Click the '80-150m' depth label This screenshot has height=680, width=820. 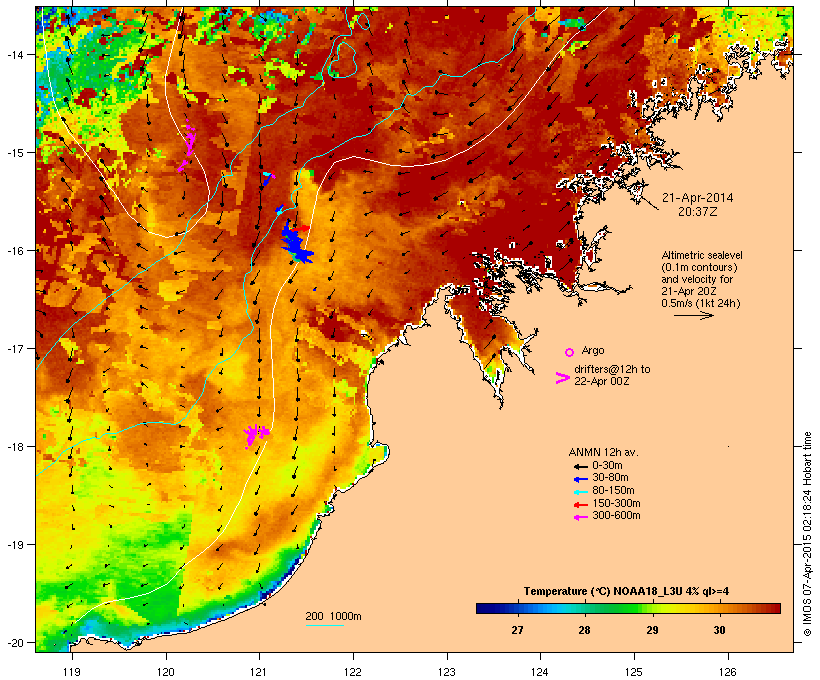pos(613,491)
